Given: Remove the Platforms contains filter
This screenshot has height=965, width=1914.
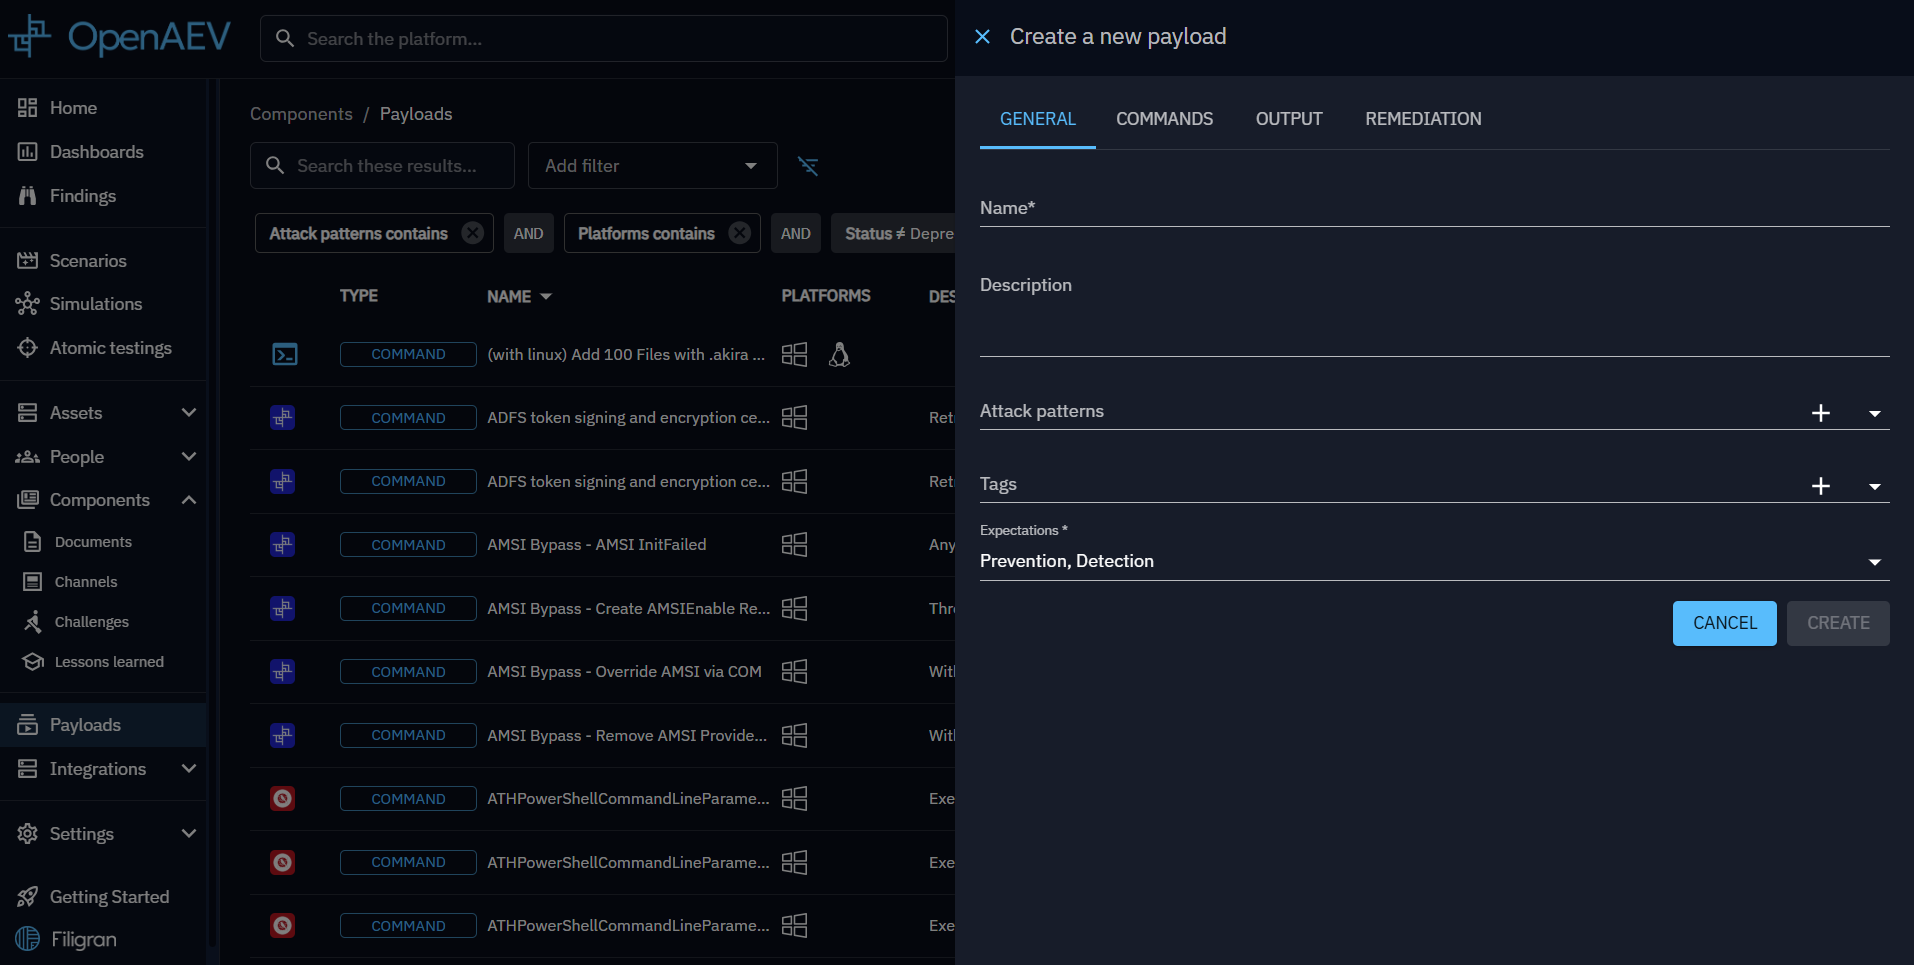Looking at the screenshot, I should [x=739, y=233].
